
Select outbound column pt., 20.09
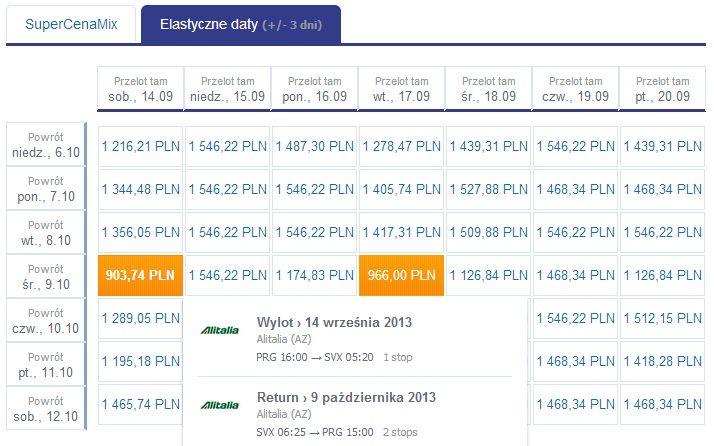coord(662,88)
